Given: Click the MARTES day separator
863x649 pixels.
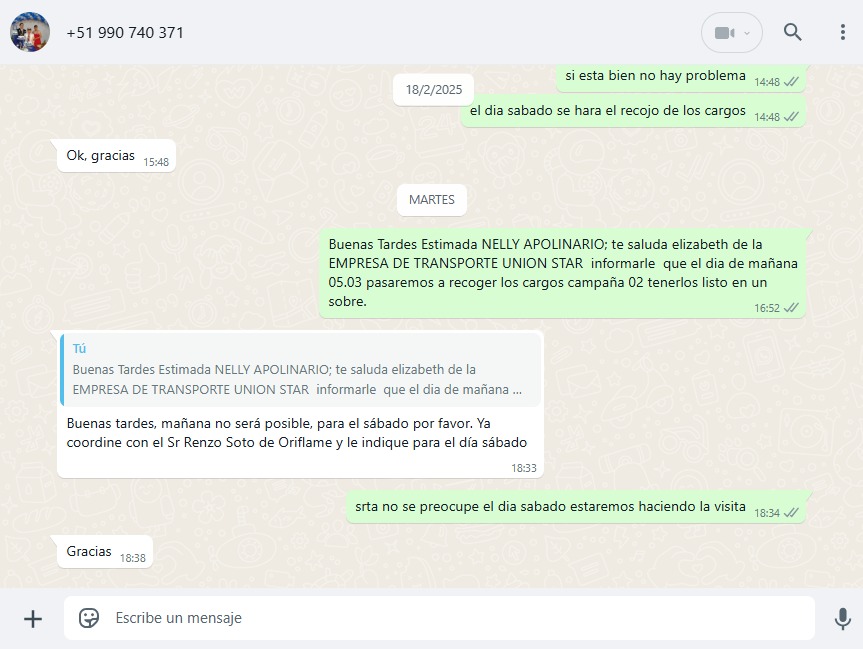Looking at the screenshot, I should click(432, 199).
